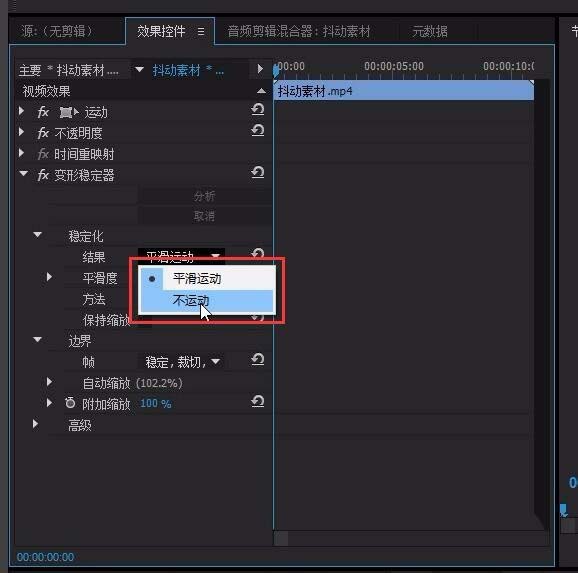The width and height of the screenshot is (578, 573).
Task: Select the 效果控件 tab
Action: [161, 31]
